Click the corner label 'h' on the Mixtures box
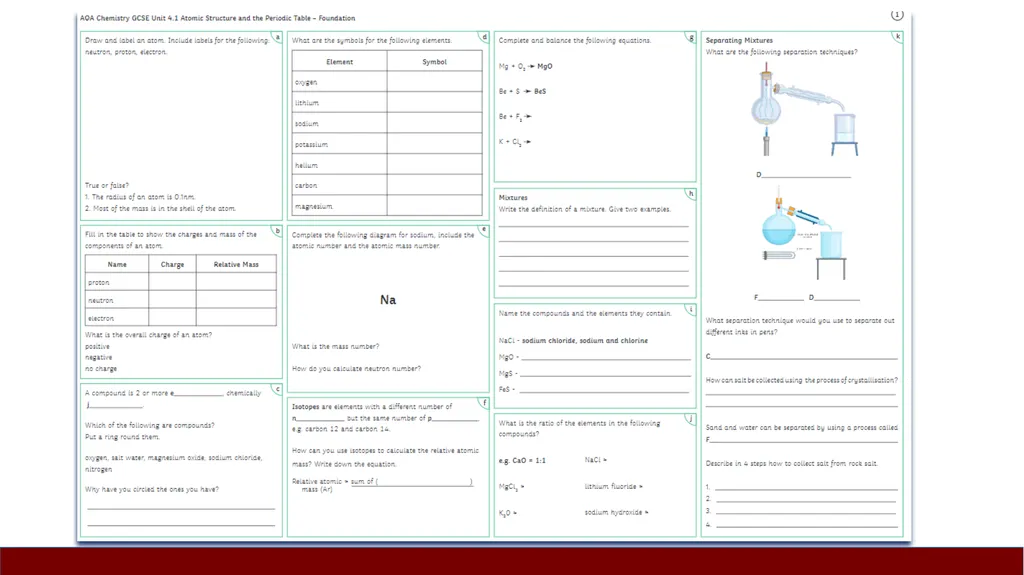This screenshot has height=575, width=1024. (x=691, y=194)
